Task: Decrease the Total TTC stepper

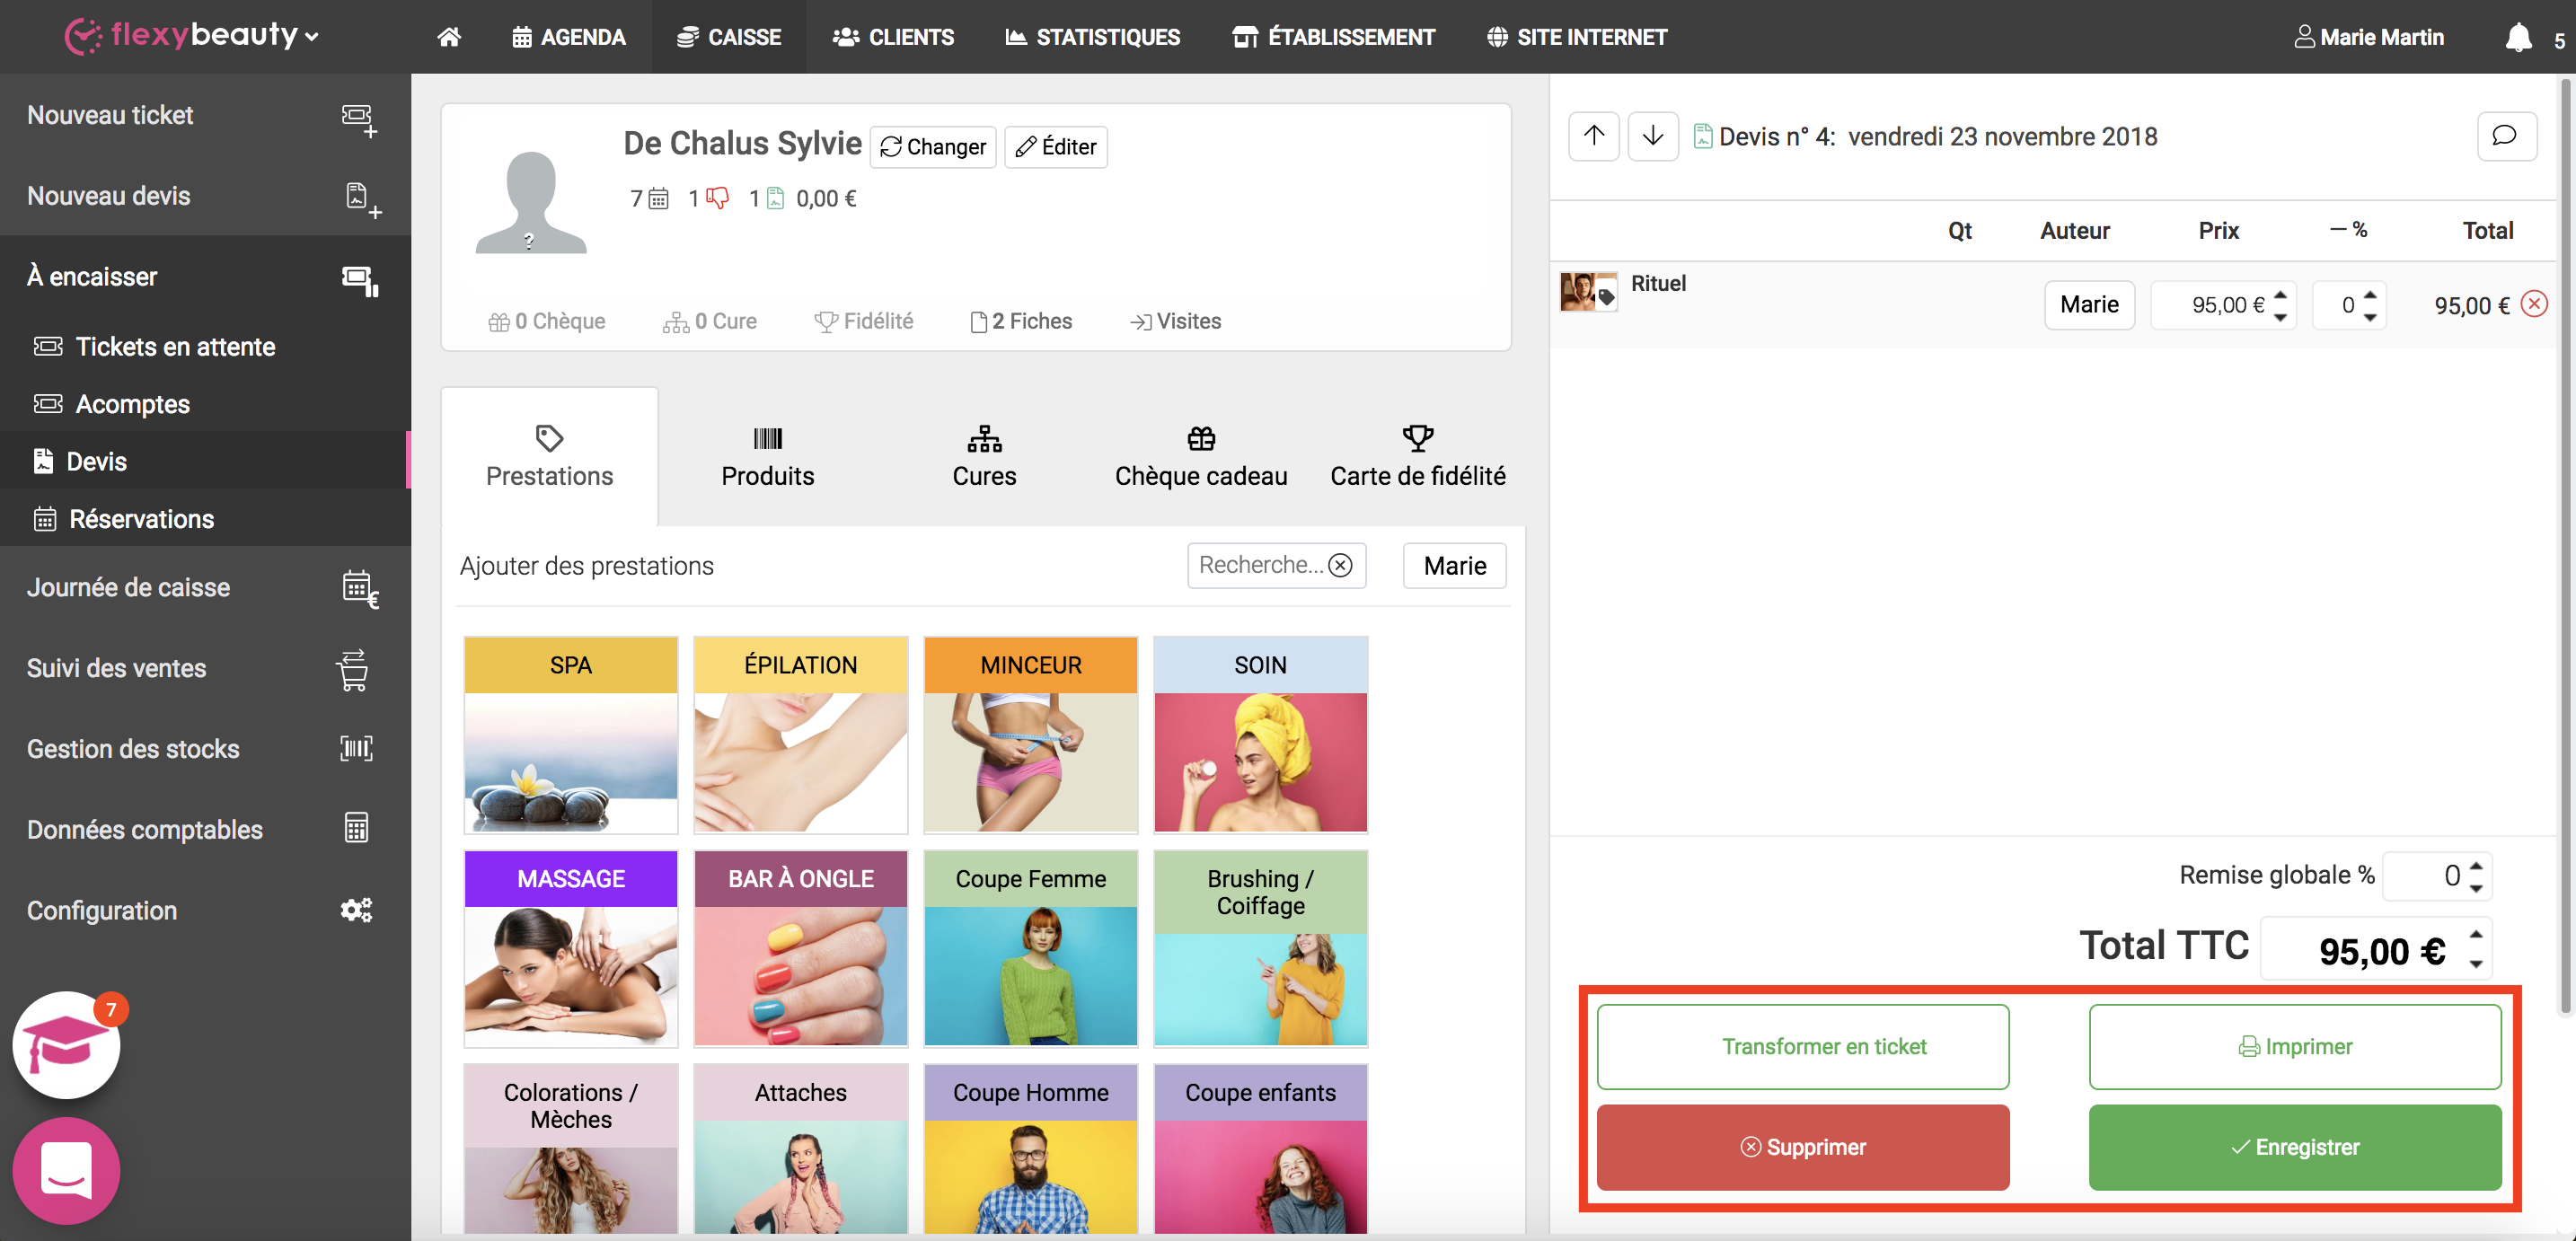Action: click(2476, 964)
